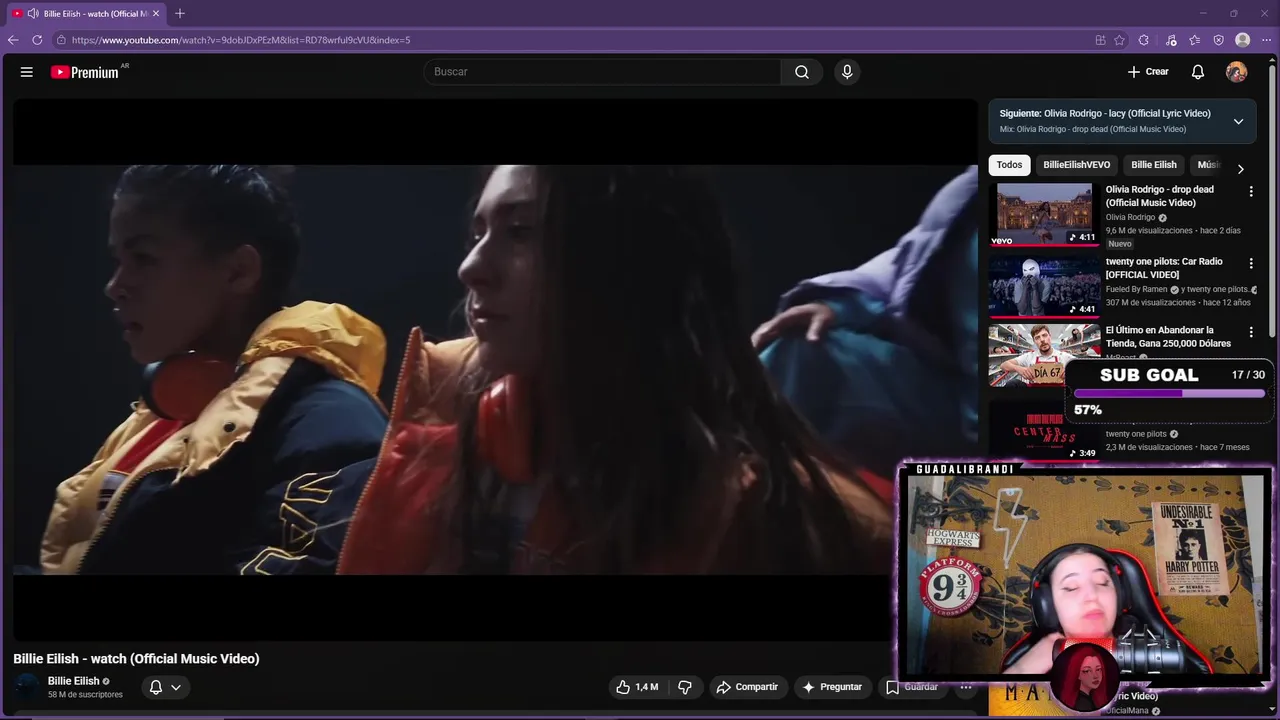This screenshot has height=720, width=1280.
Task: Like the video with 1,4 M likes
Action: tap(637, 687)
